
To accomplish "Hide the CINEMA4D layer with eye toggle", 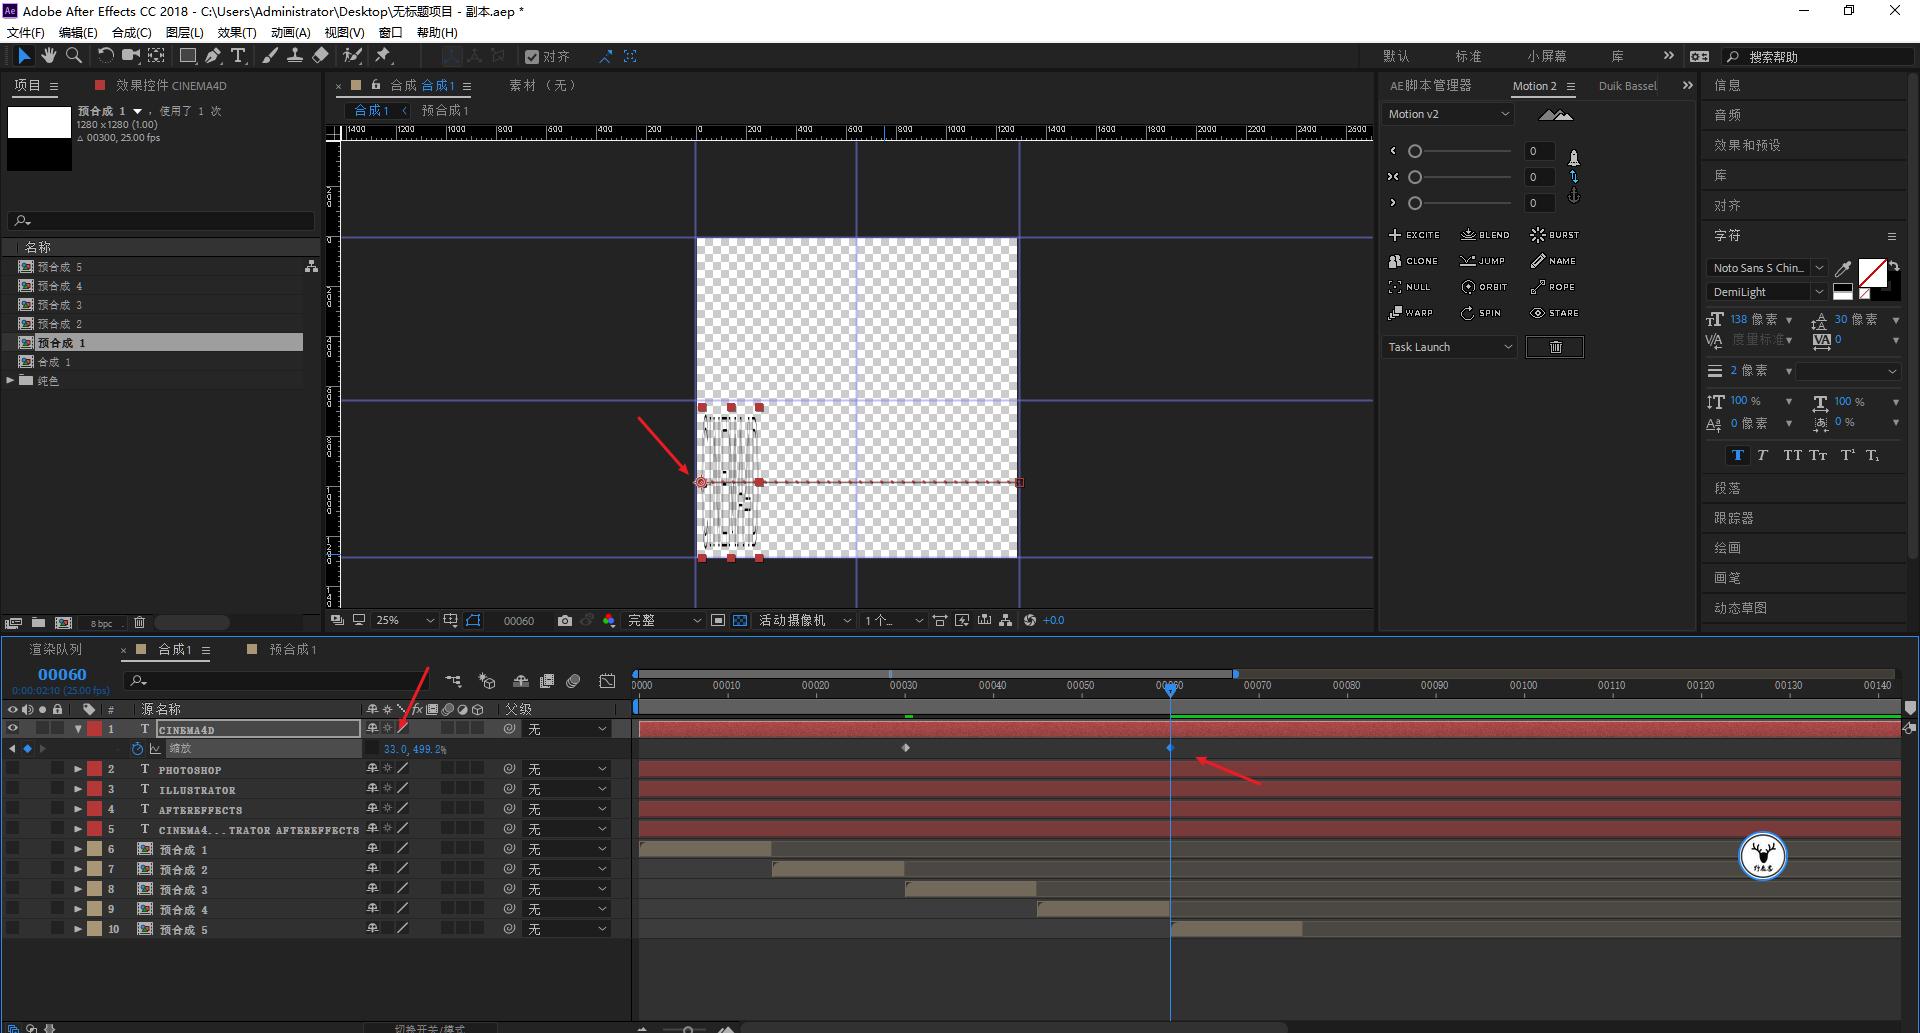I will click(13, 729).
